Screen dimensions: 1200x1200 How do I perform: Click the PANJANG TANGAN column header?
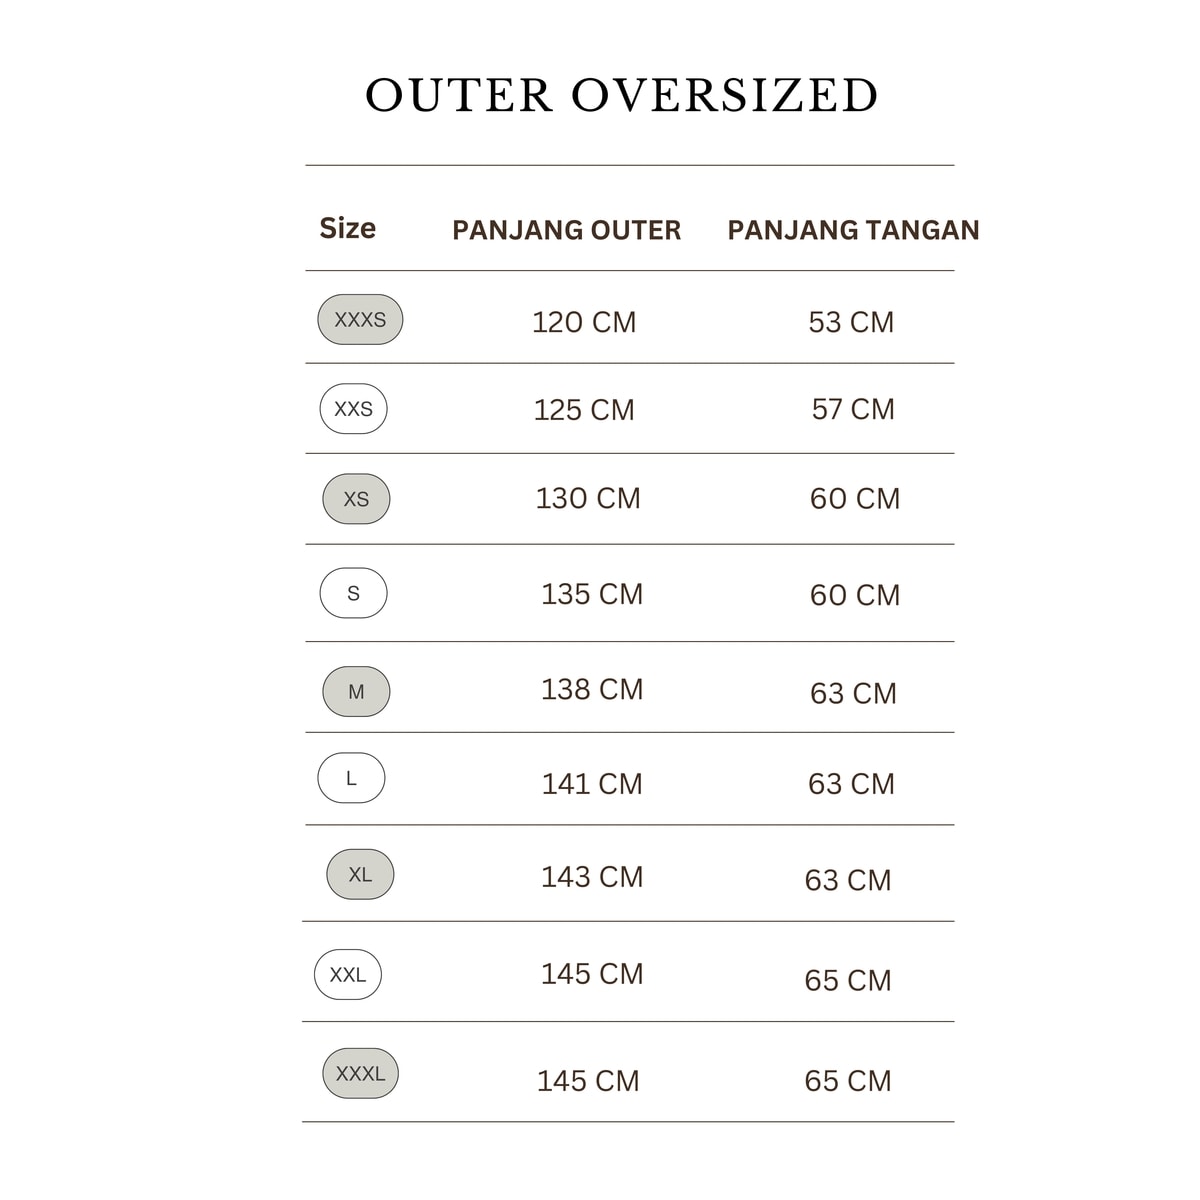[x=853, y=230]
